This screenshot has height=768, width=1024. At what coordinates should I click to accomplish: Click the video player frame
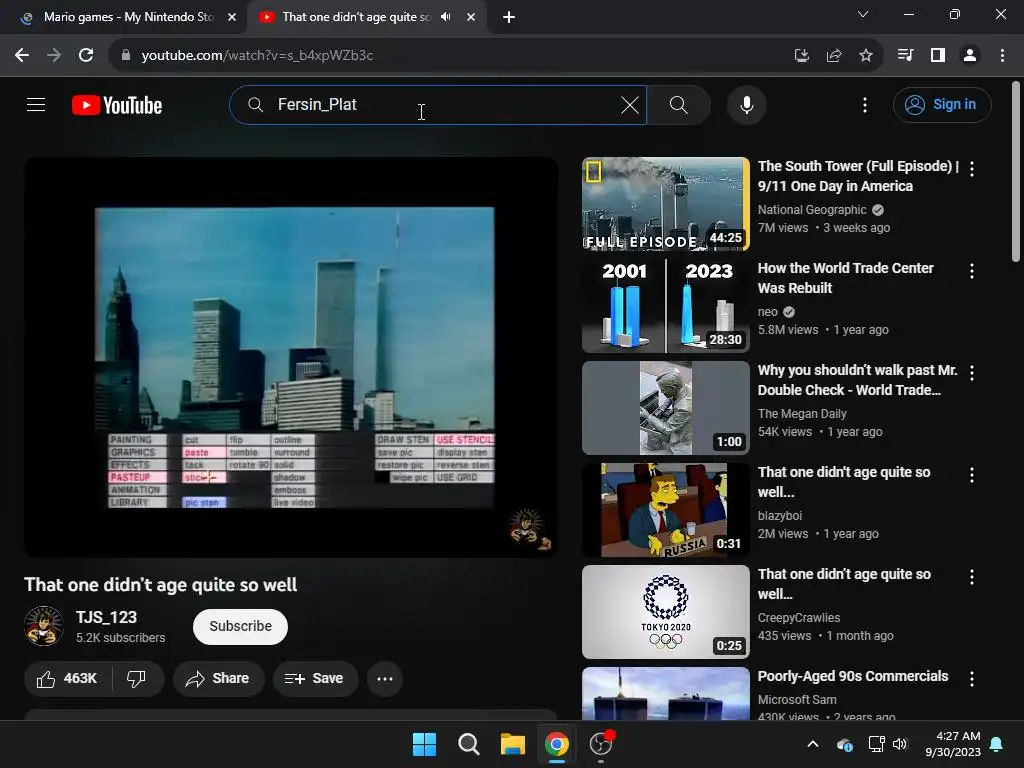pyautogui.click(x=291, y=357)
